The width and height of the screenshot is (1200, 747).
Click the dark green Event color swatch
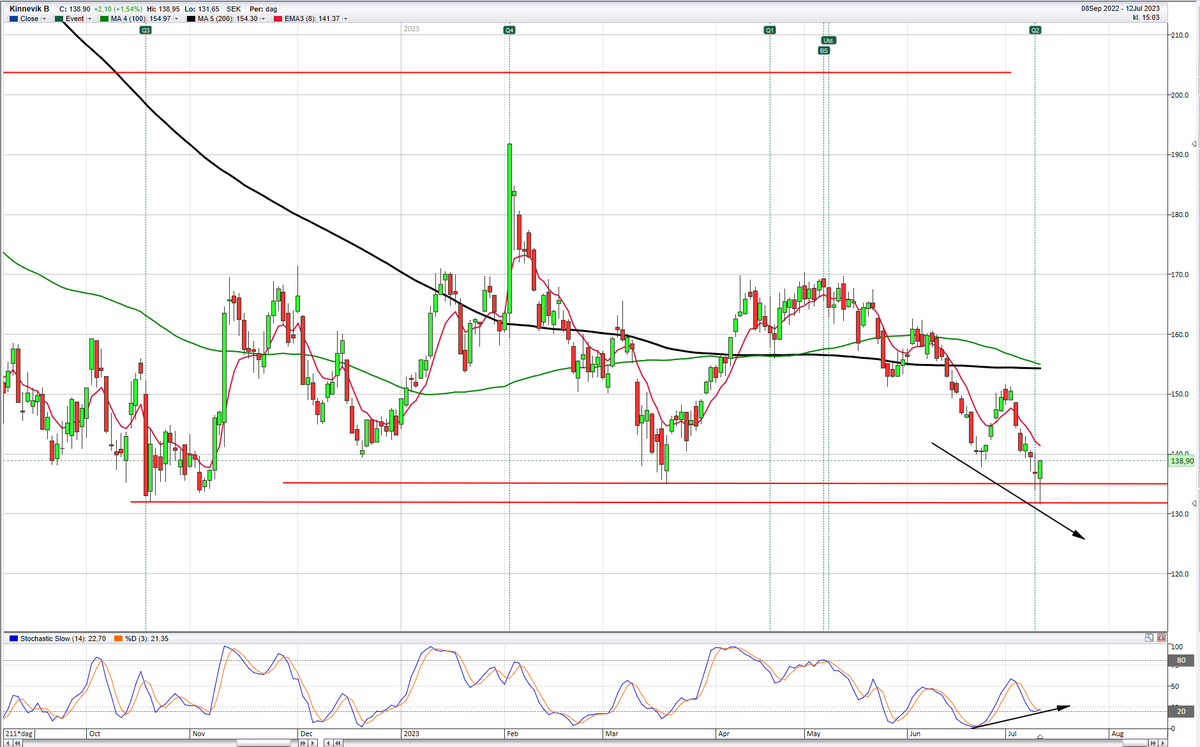[x=58, y=19]
